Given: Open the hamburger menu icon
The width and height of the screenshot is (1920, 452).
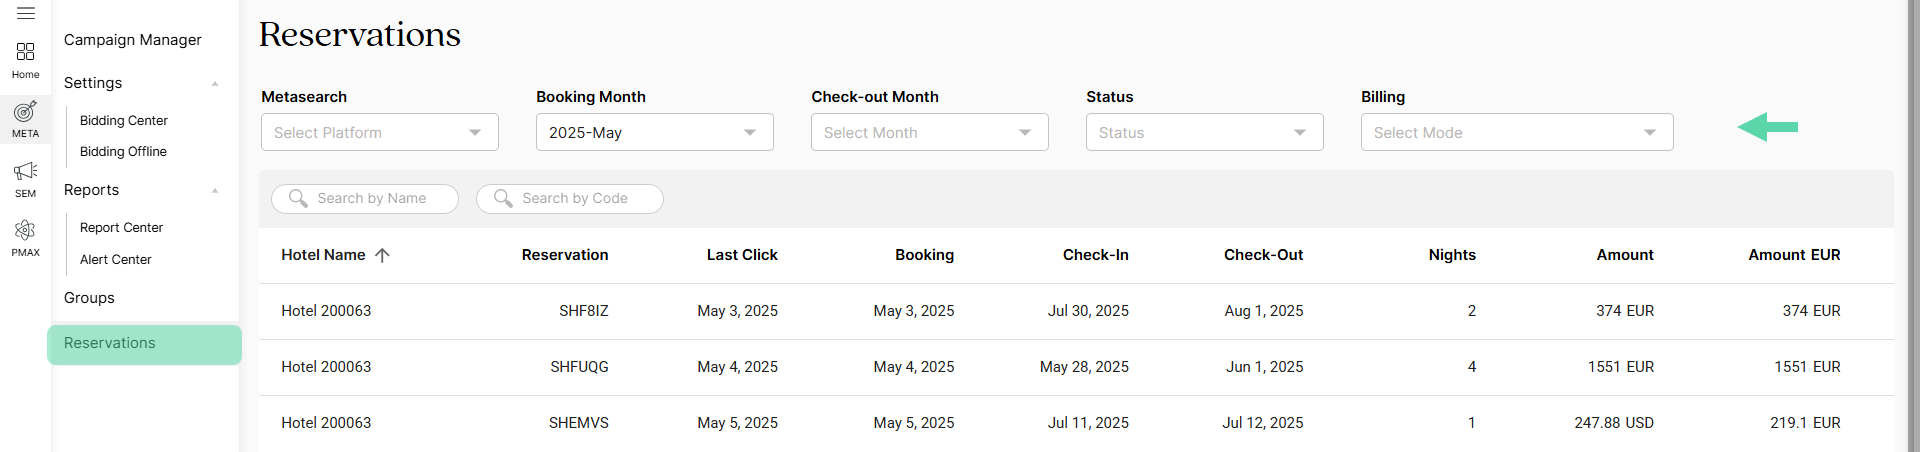Looking at the screenshot, I should pyautogui.click(x=26, y=13).
